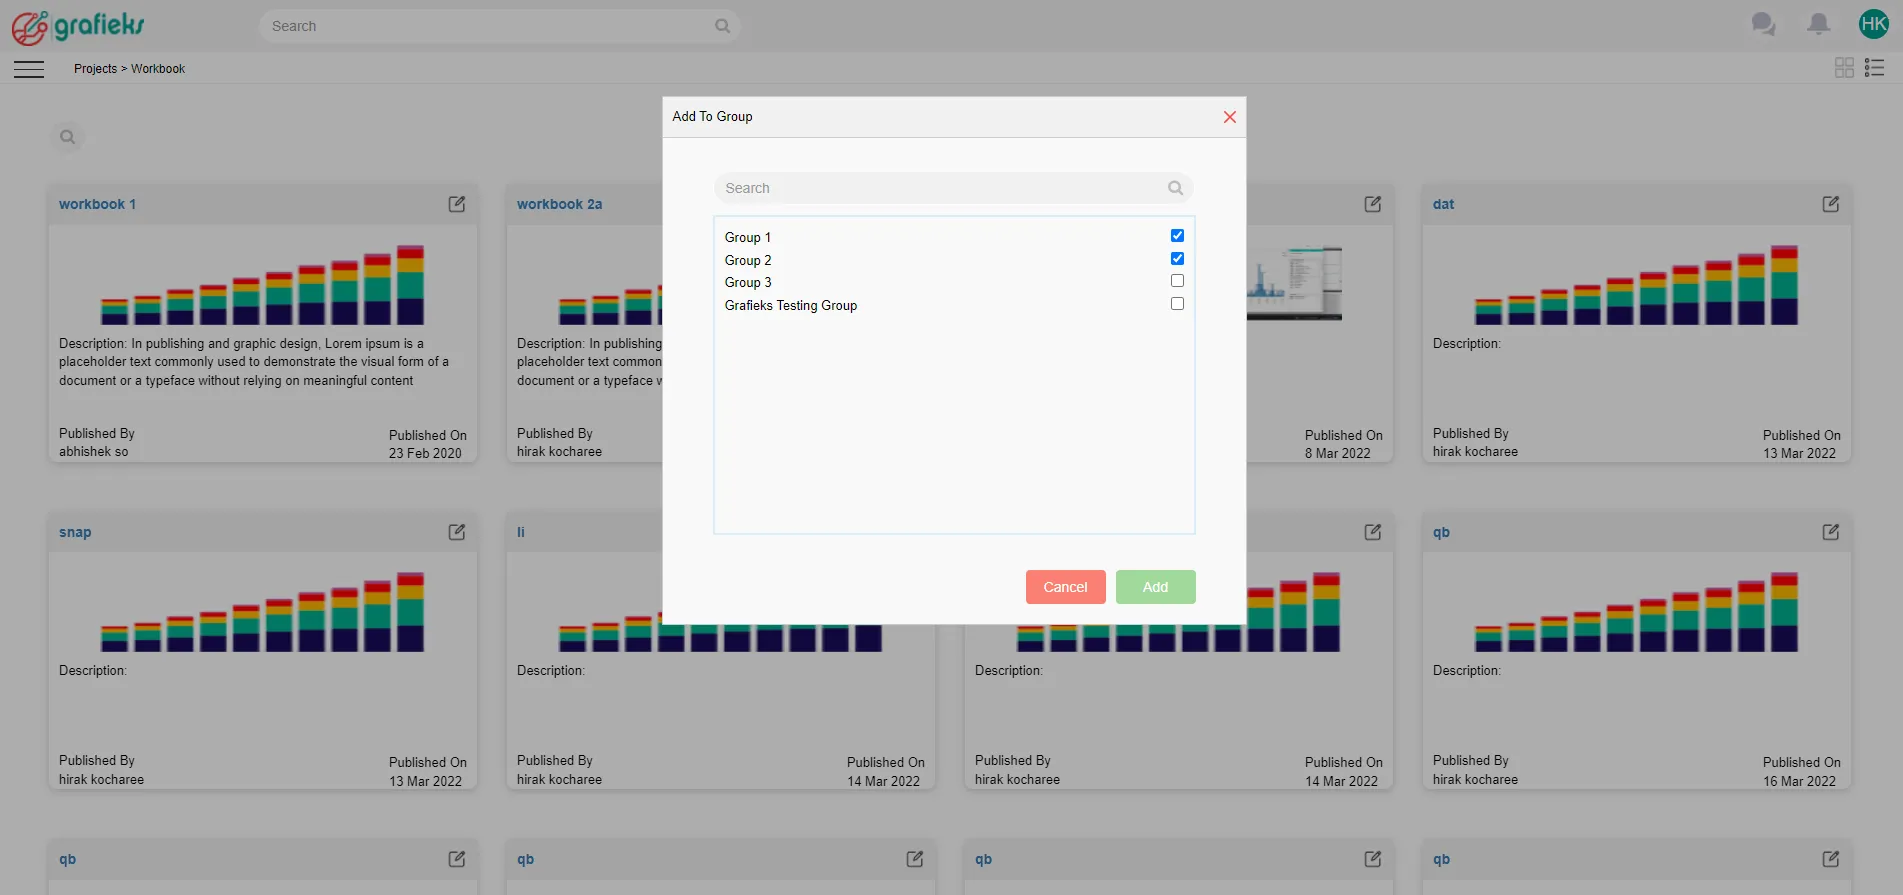The height and width of the screenshot is (895, 1903).
Task: Open the dat workbook title
Action: pos(1443,204)
